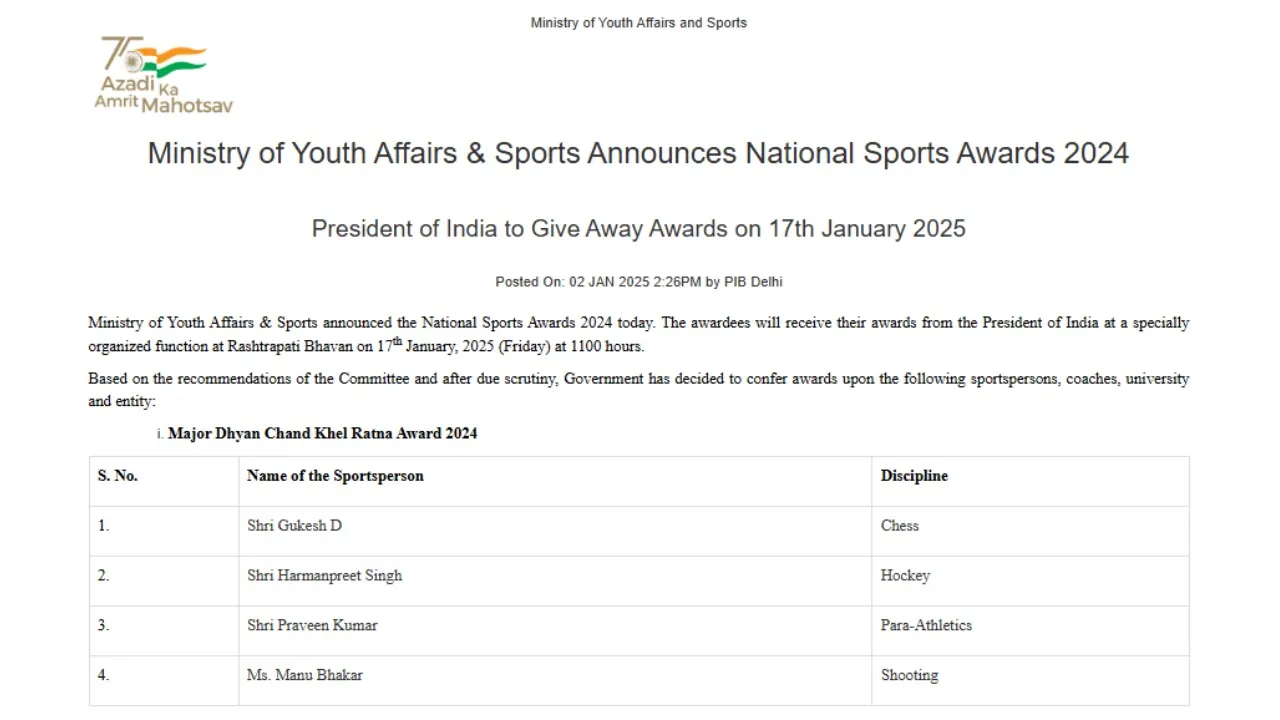
Task: Select the "Chess" discipline cell
Action: coord(899,526)
